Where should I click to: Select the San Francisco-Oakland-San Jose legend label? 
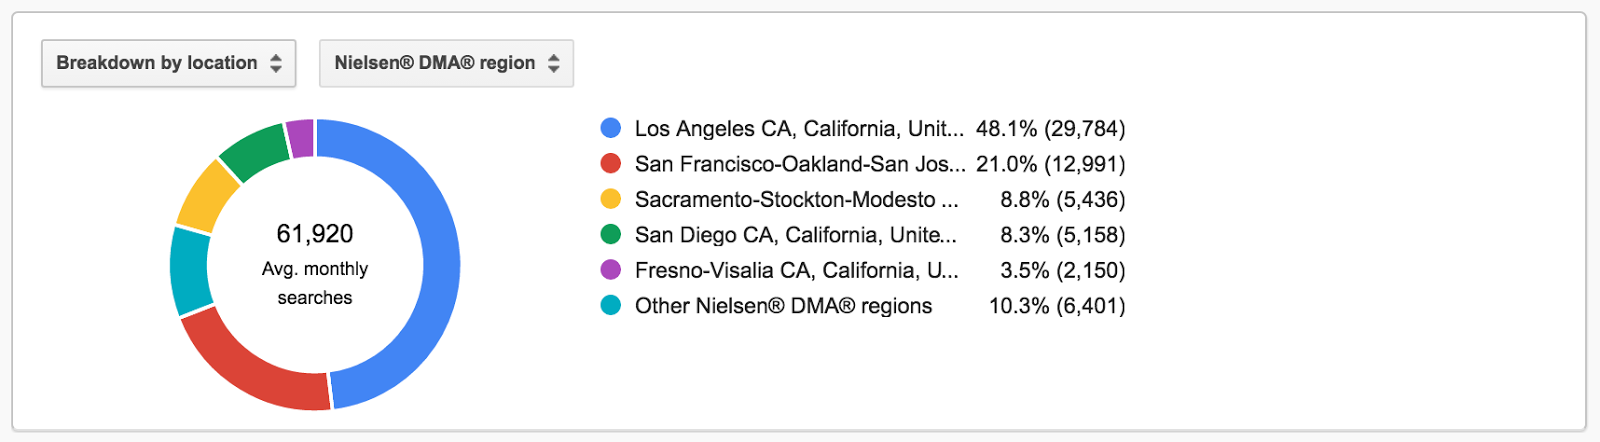pyautogui.click(x=800, y=164)
